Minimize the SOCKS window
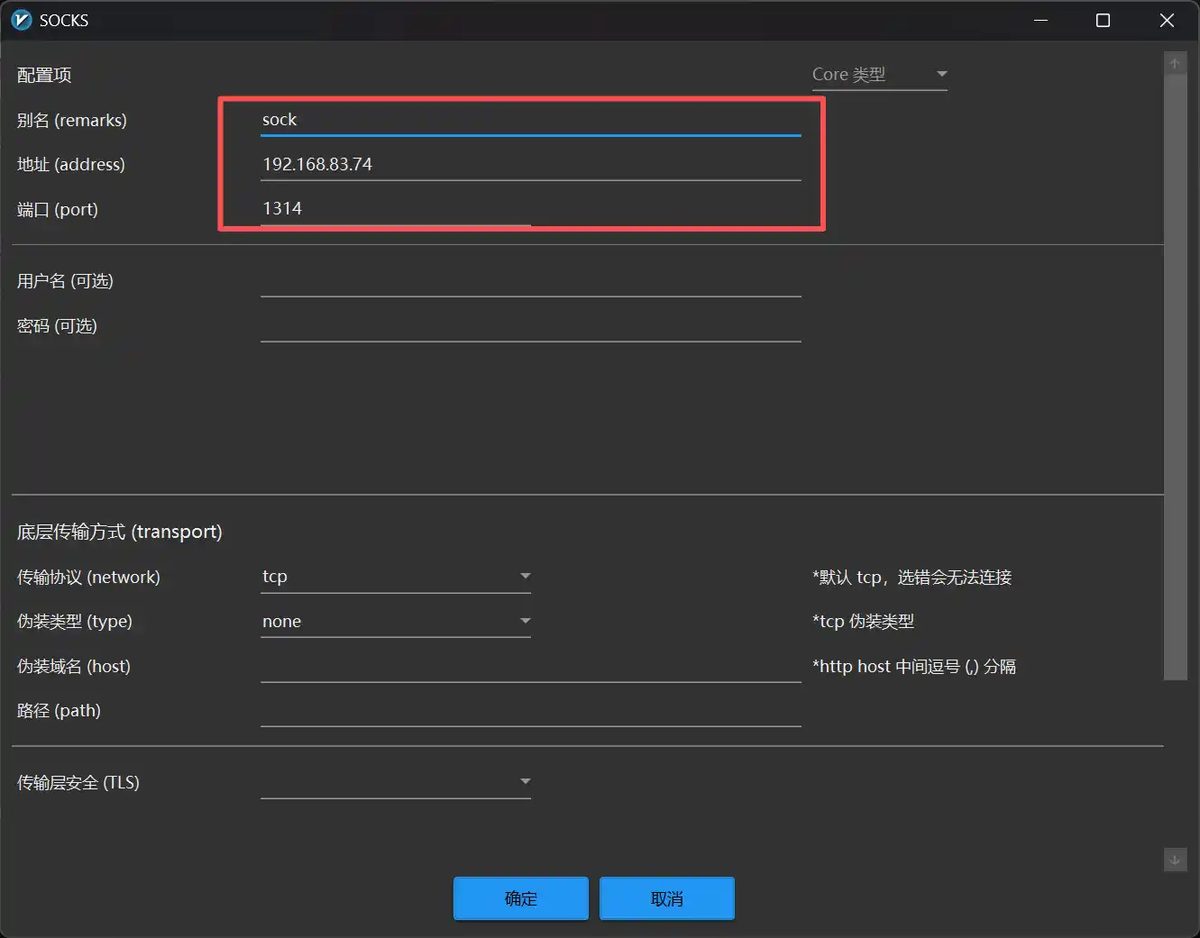This screenshot has height=938, width=1200. tap(1040, 20)
